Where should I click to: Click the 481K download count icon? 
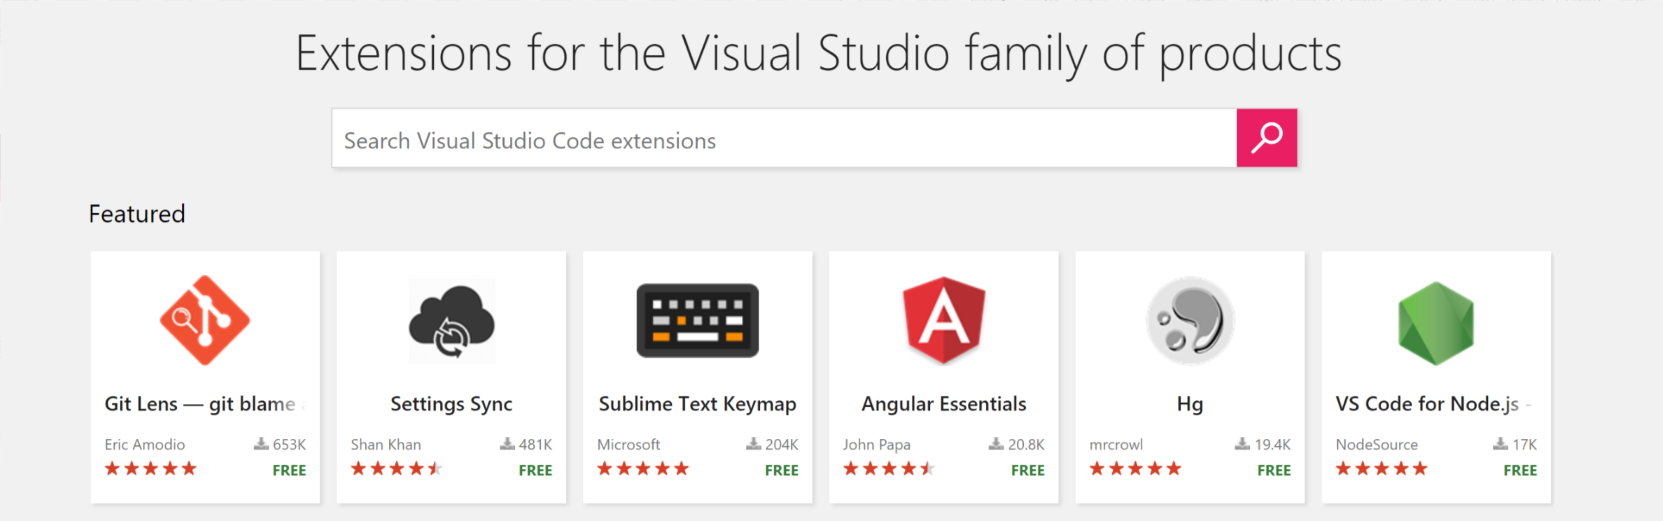coord(507,444)
